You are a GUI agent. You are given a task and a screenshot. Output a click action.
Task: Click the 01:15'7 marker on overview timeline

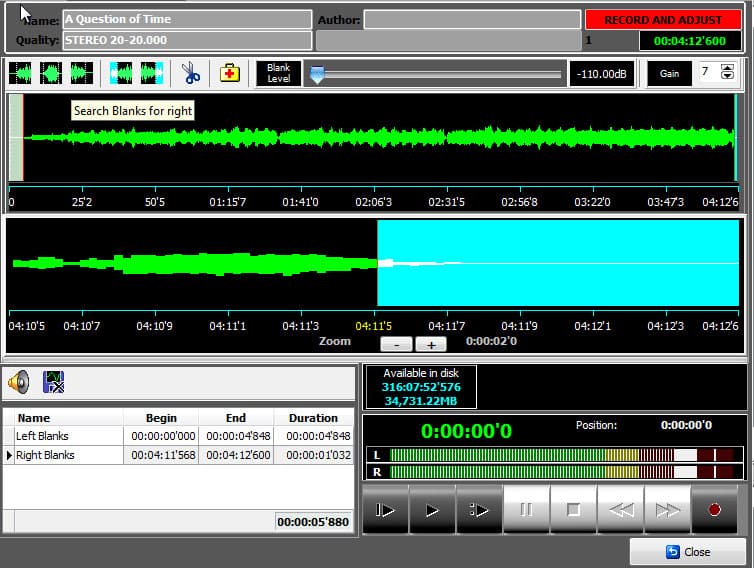[227, 202]
